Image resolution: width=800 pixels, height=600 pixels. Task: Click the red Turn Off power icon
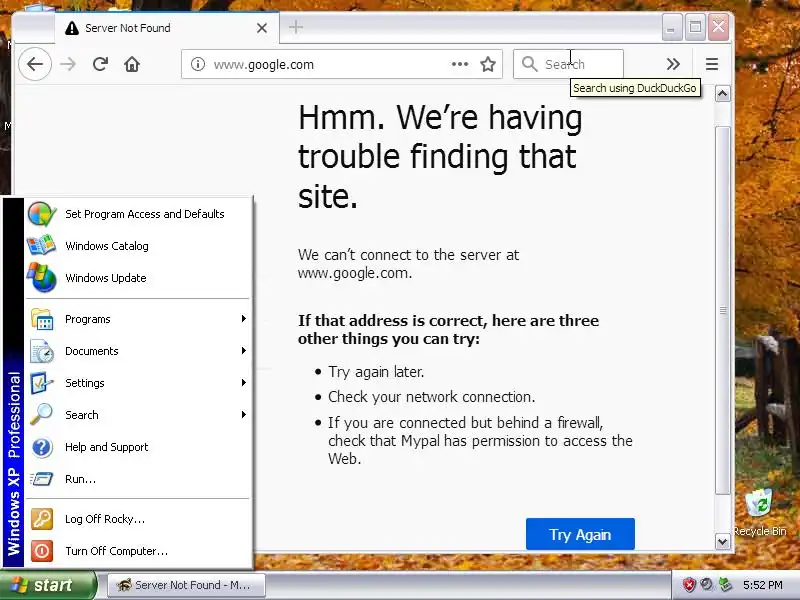click(x=42, y=551)
